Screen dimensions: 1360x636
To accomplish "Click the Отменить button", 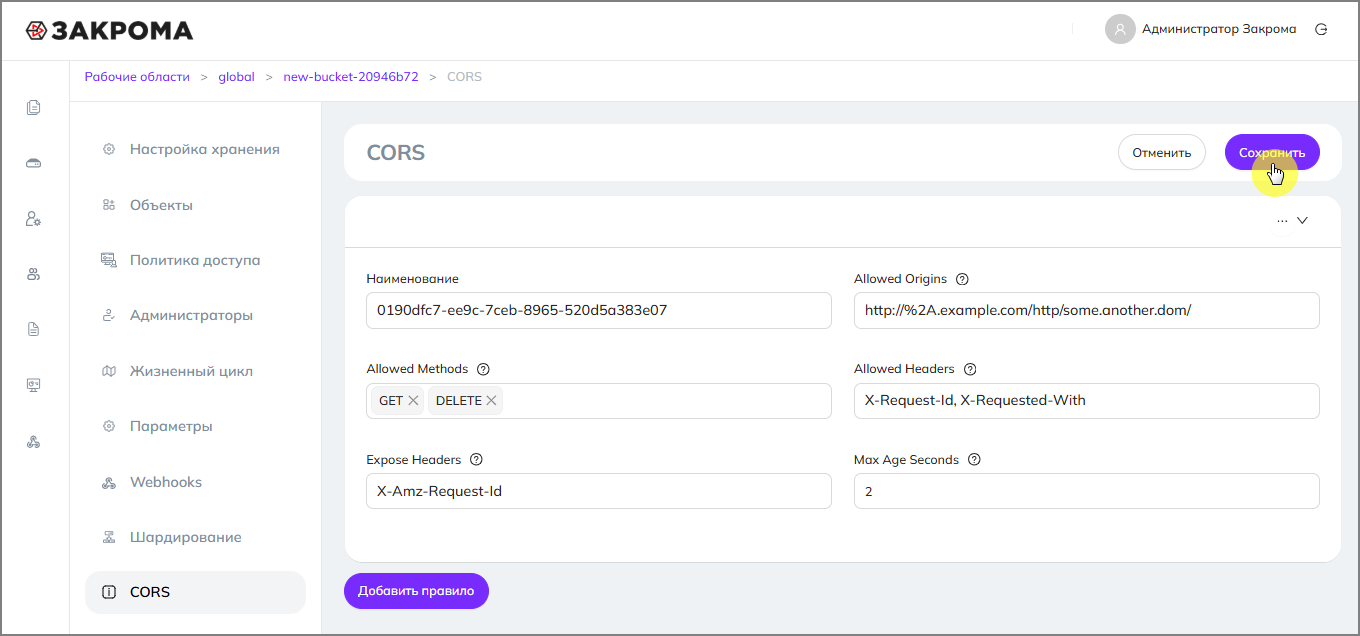I will point(1161,153).
